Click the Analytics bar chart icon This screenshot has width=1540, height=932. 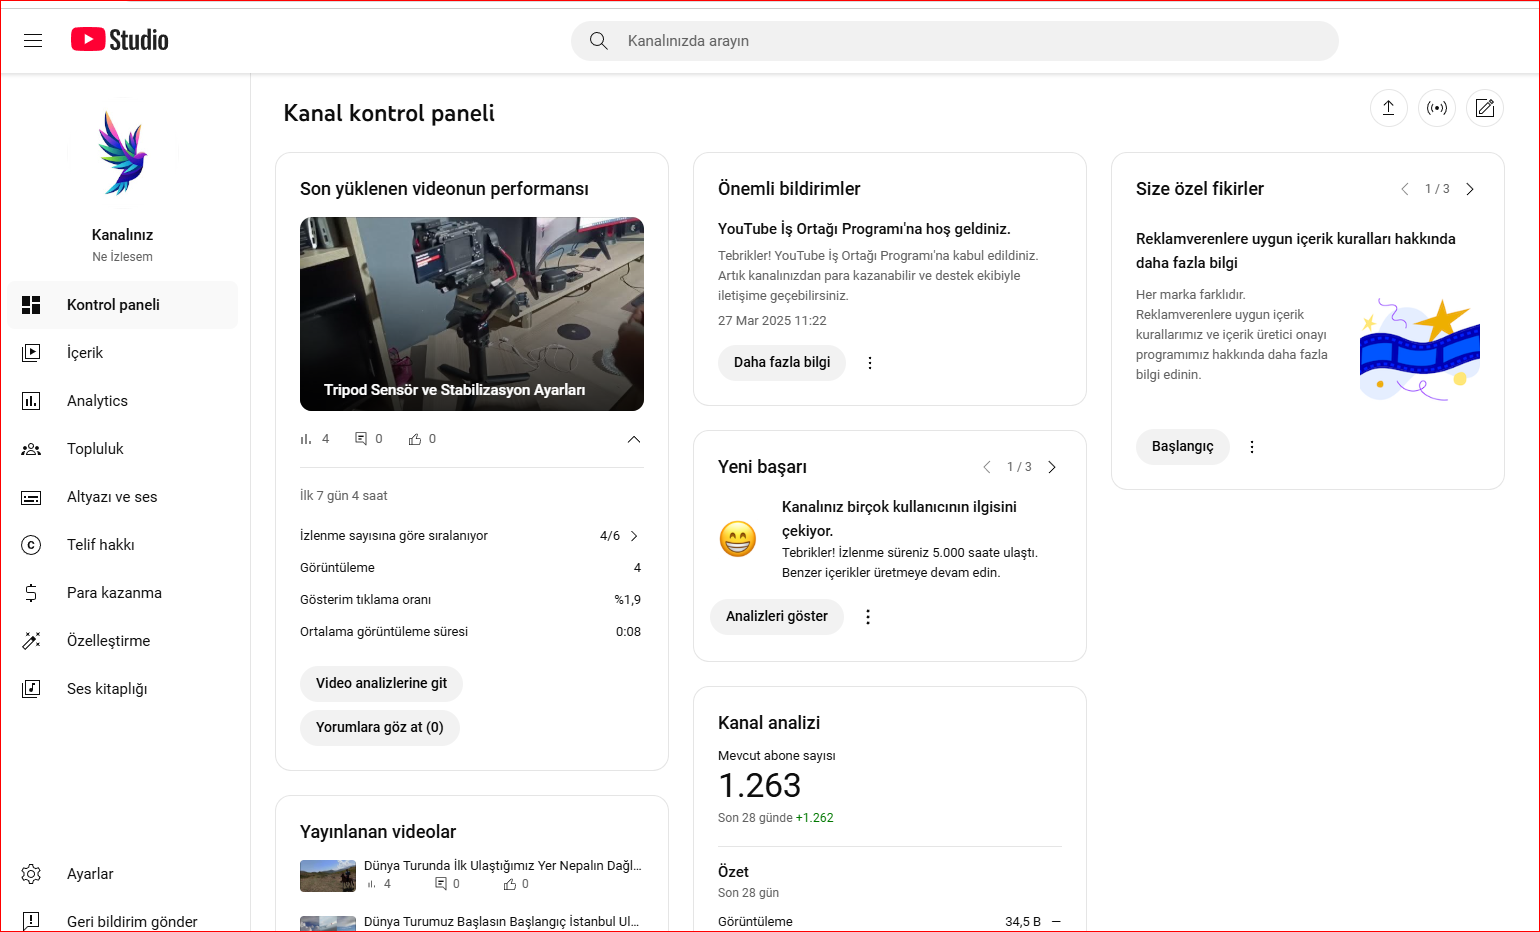tap(31, 401)
